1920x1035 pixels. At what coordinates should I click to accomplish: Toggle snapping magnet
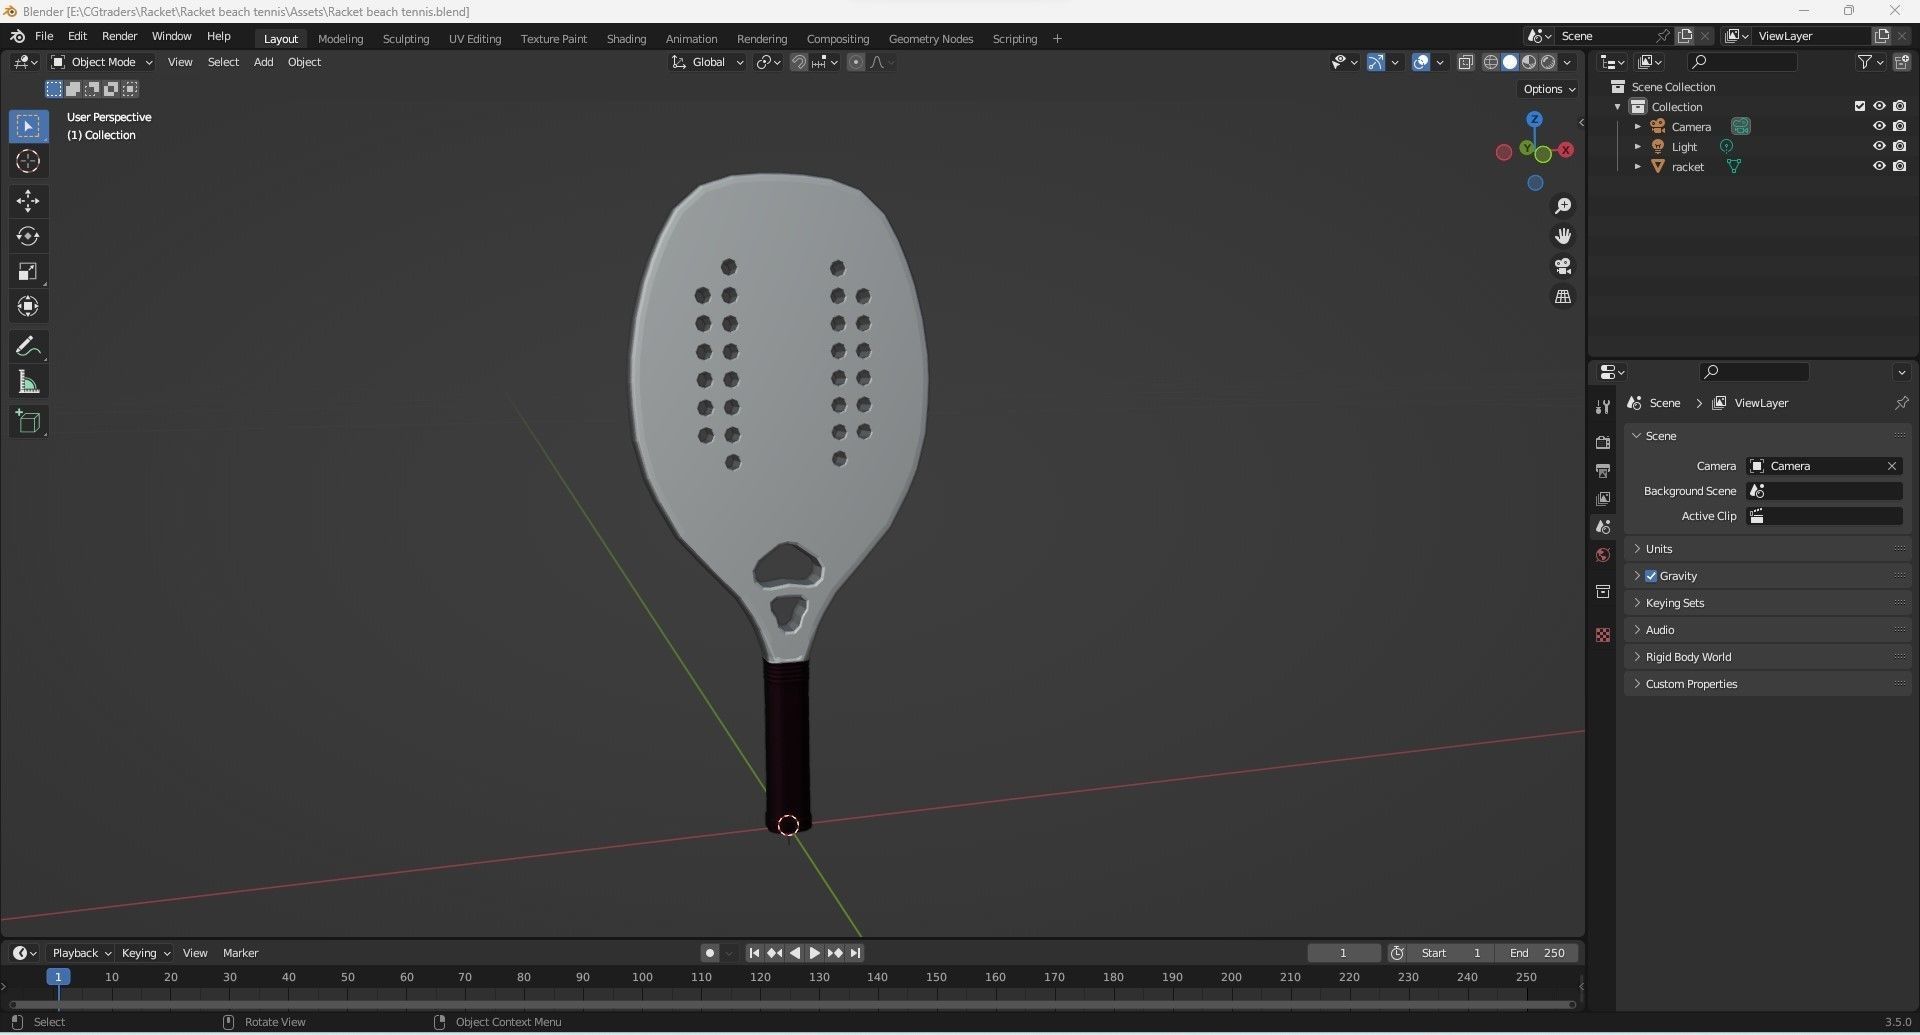[798, 62]
